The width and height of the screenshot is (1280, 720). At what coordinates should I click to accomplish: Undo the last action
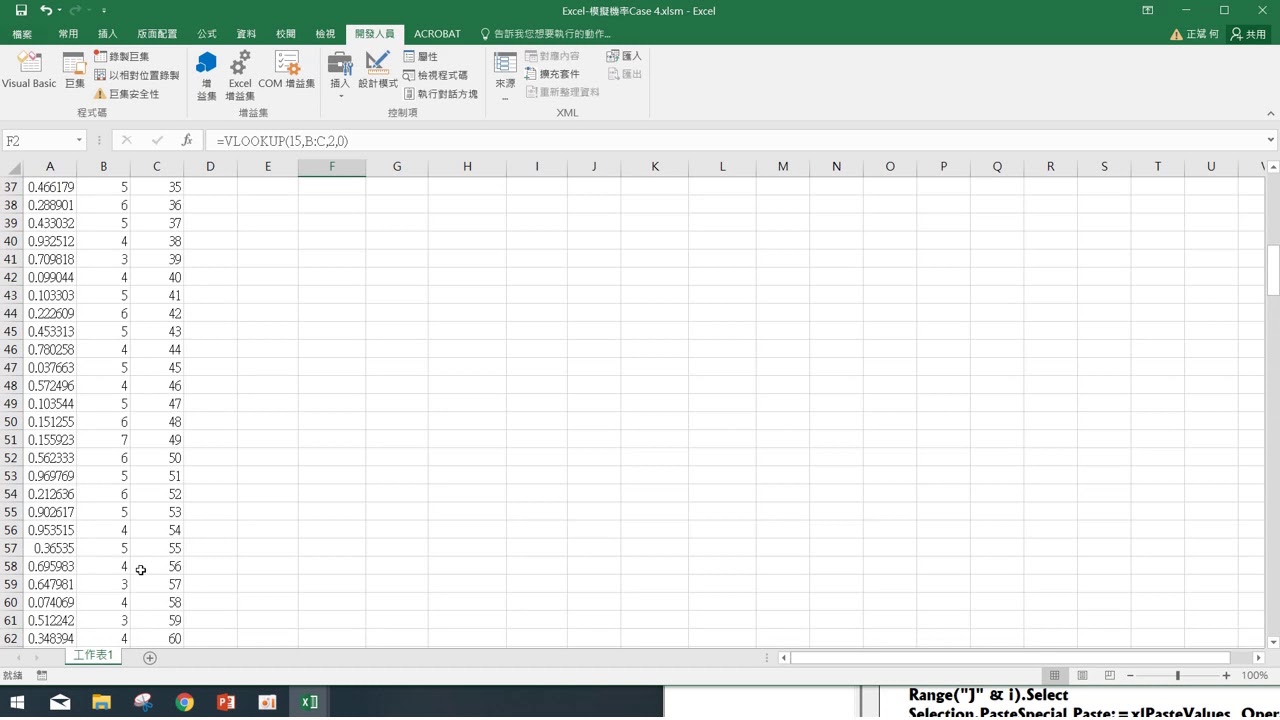click(46, 11)
